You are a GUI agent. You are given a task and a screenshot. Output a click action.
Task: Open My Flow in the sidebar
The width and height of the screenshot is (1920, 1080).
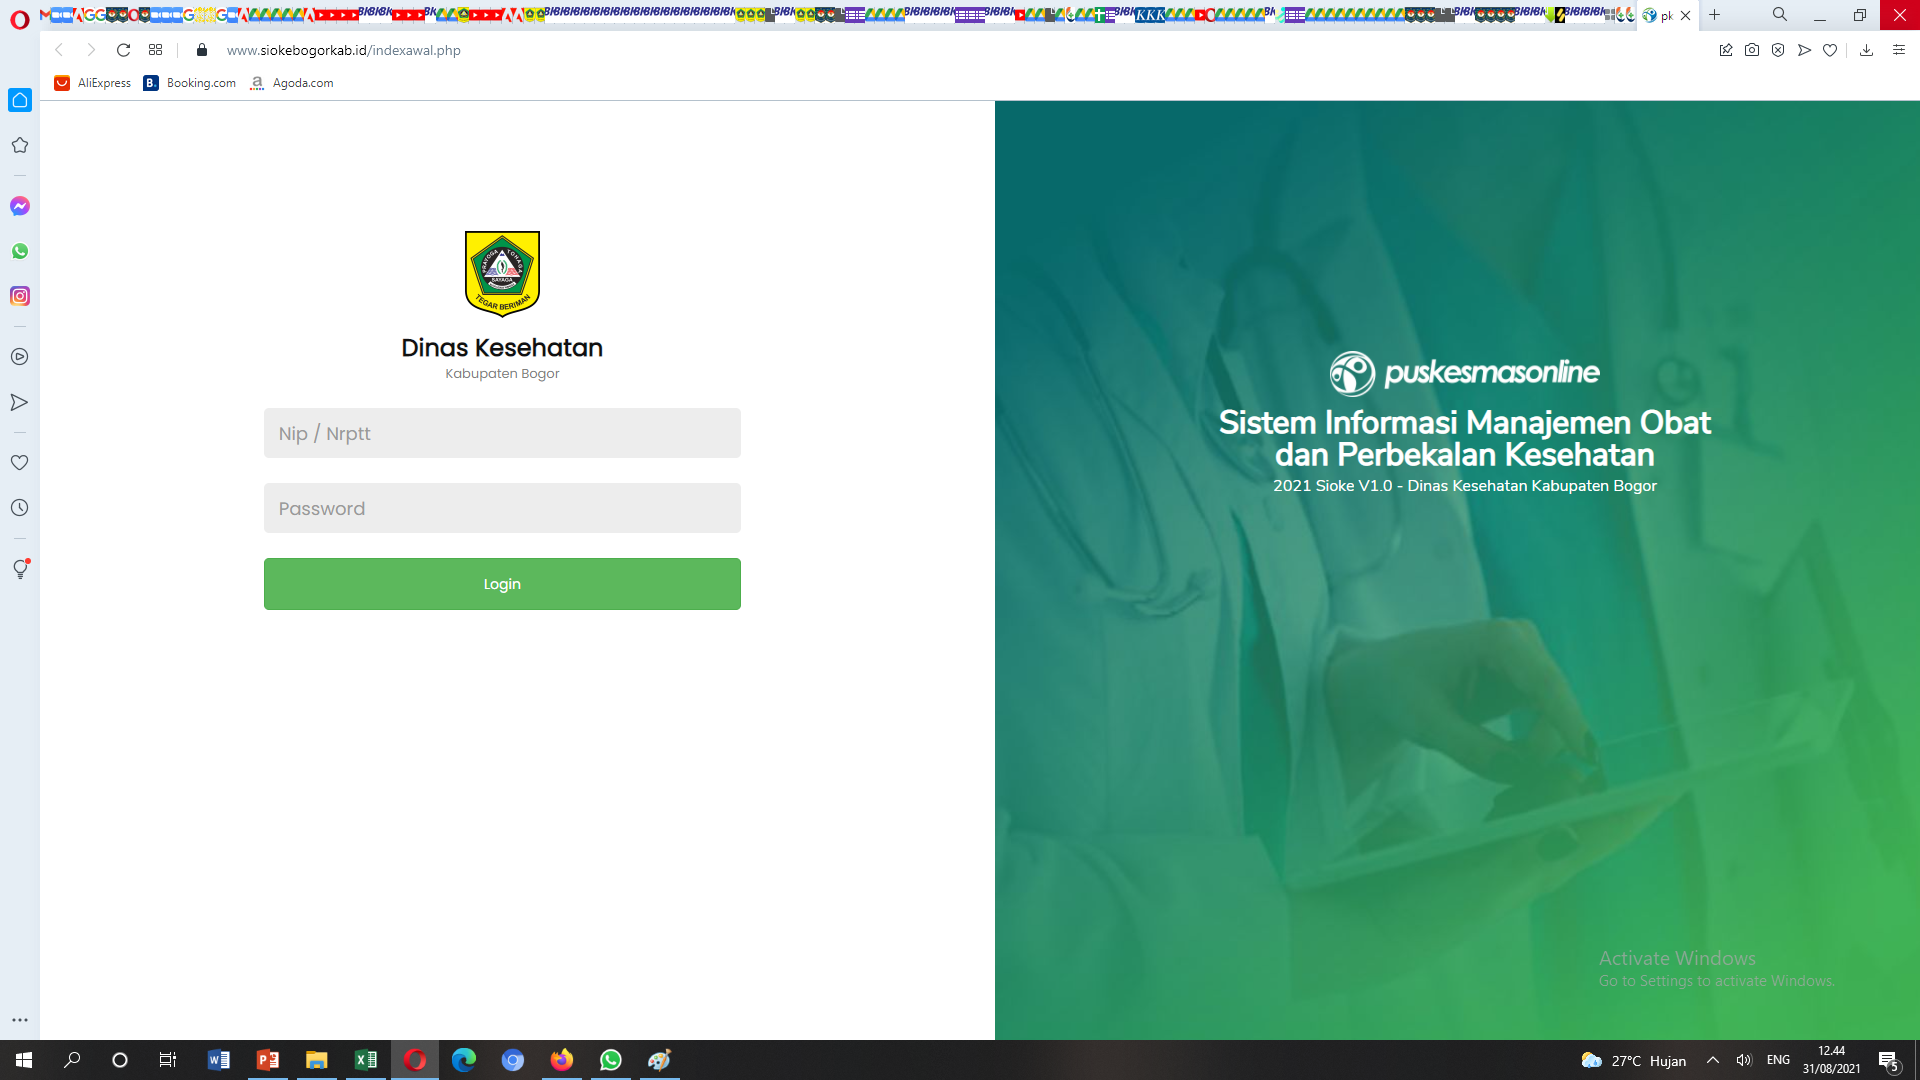(x=20, y=402)
